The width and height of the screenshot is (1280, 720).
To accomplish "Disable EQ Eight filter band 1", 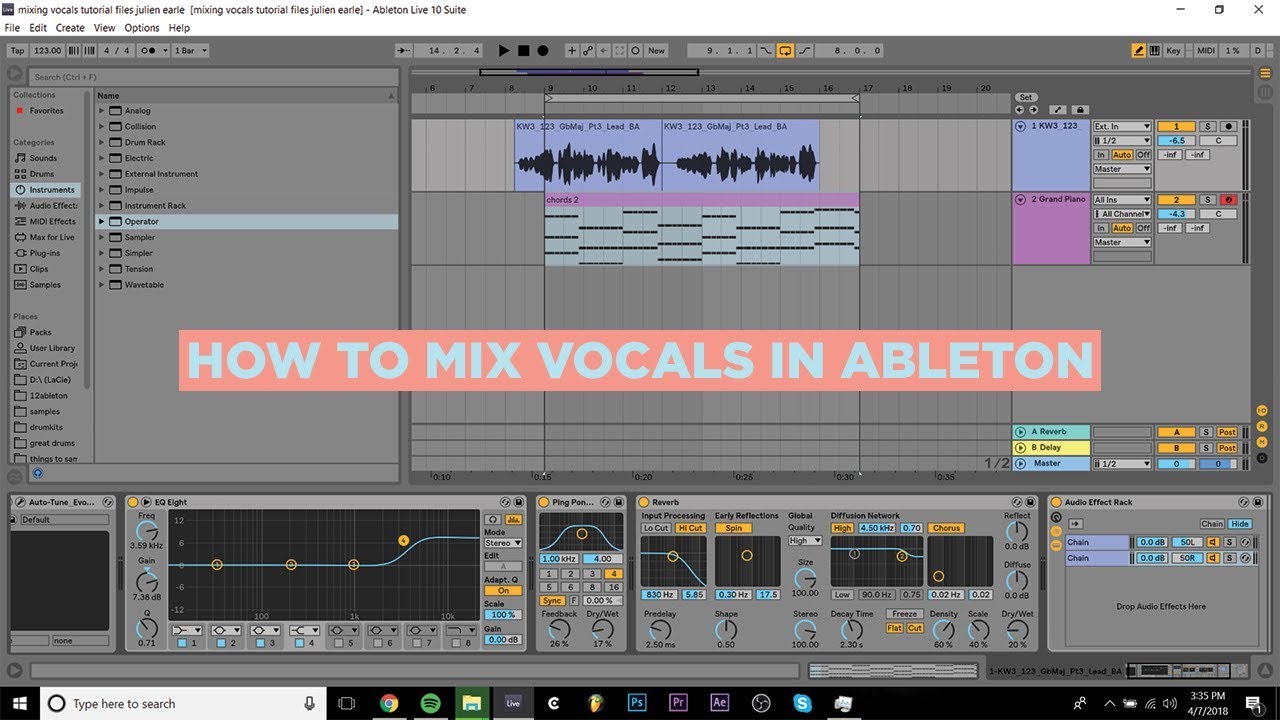I will (182, 642).
